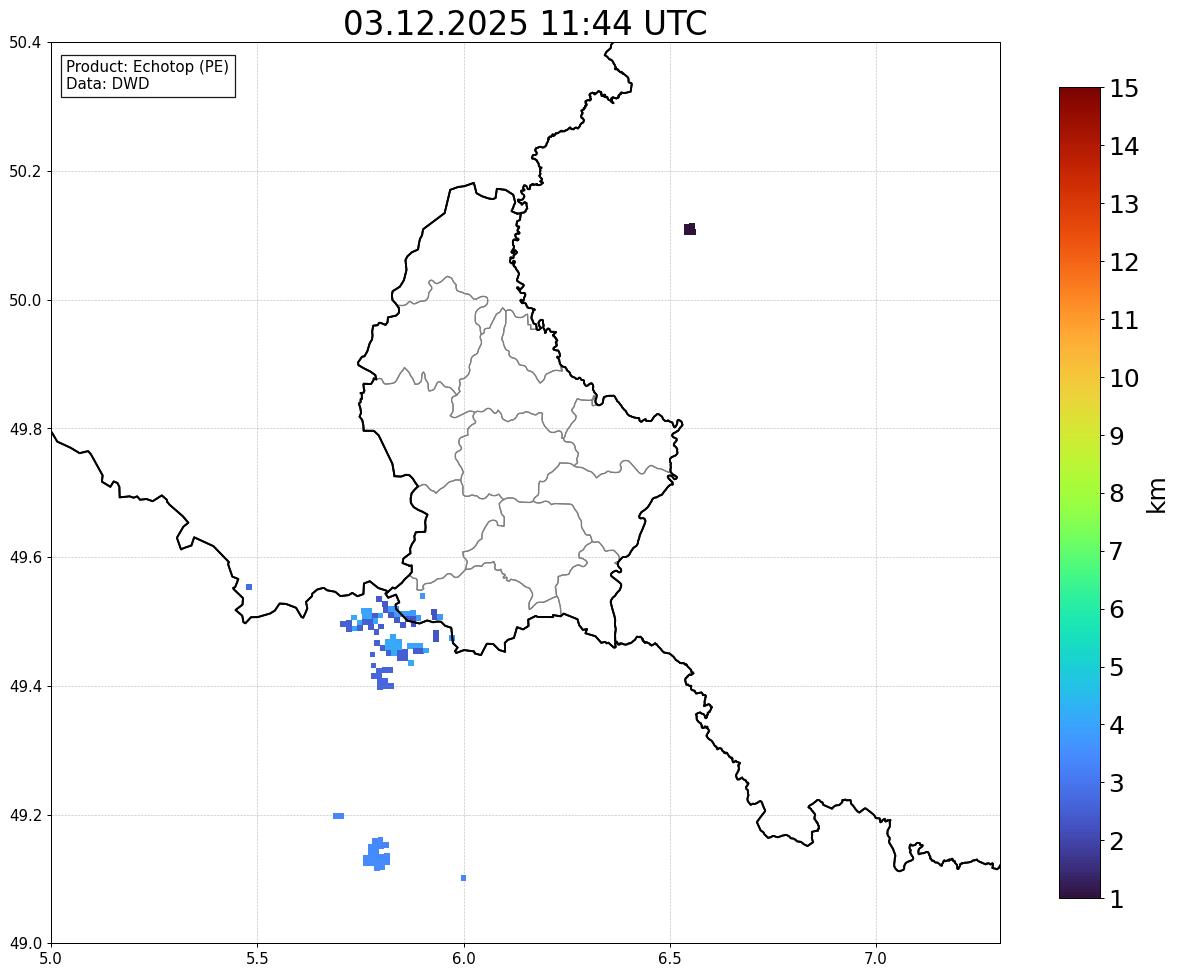The image size is (1178, 976).
Task: Click y-axis label "49.8"
Action: [25, 429]
